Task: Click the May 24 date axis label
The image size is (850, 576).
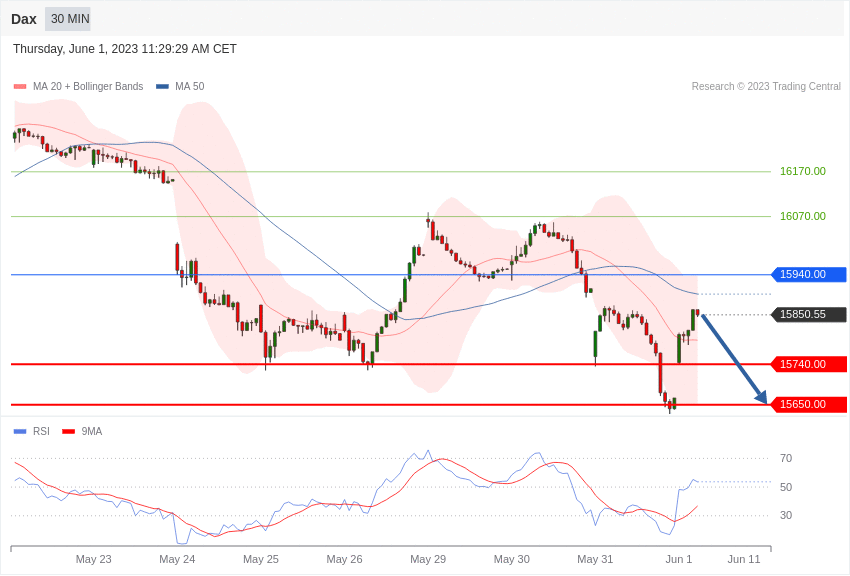Action: click(x=177, y=559)
